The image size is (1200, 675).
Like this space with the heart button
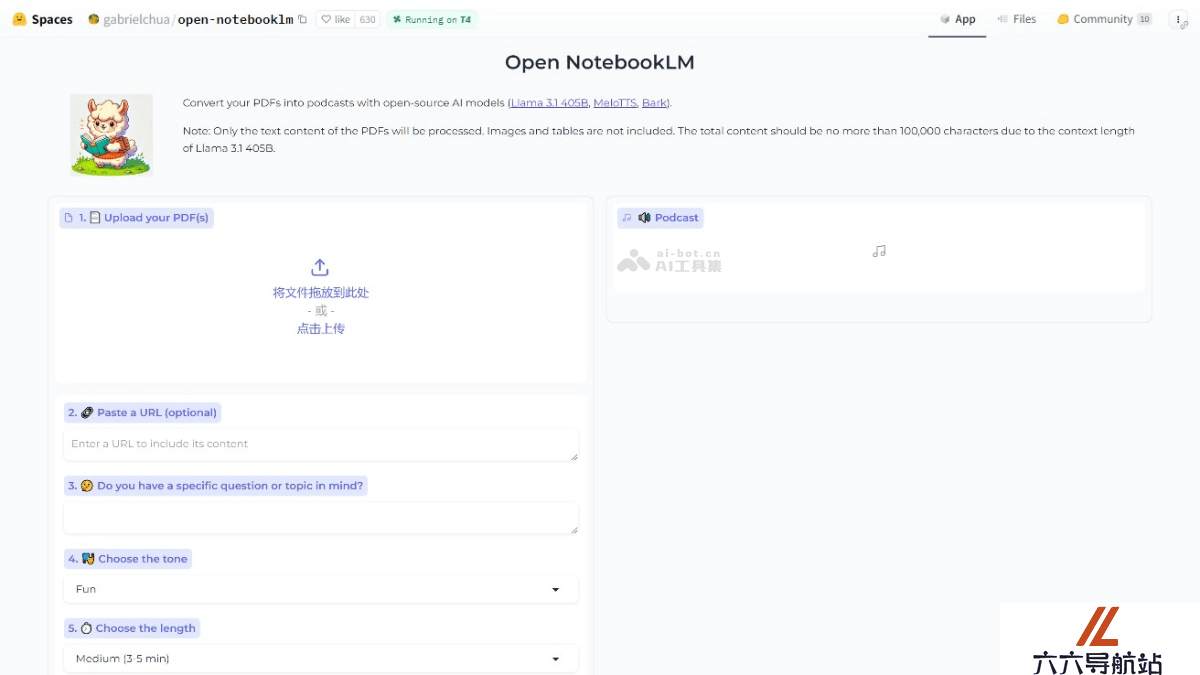(x=335, y=19)
